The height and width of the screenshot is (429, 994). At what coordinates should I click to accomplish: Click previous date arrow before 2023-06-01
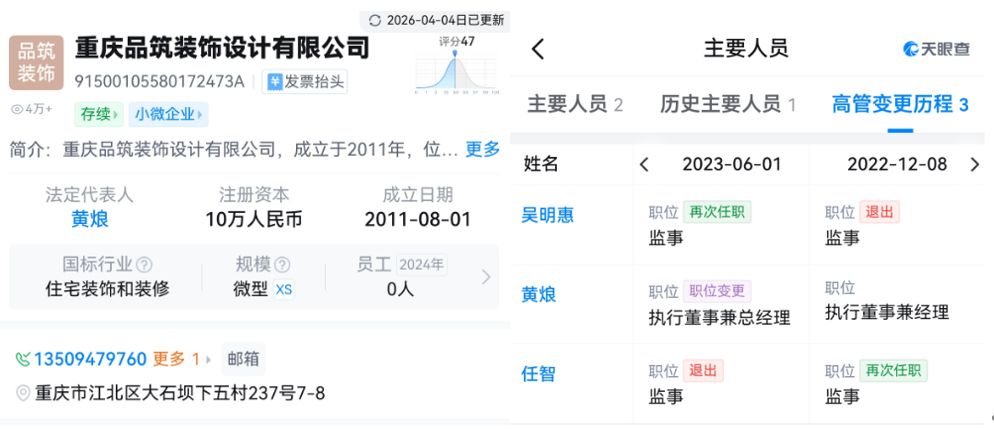pos(644,165)
